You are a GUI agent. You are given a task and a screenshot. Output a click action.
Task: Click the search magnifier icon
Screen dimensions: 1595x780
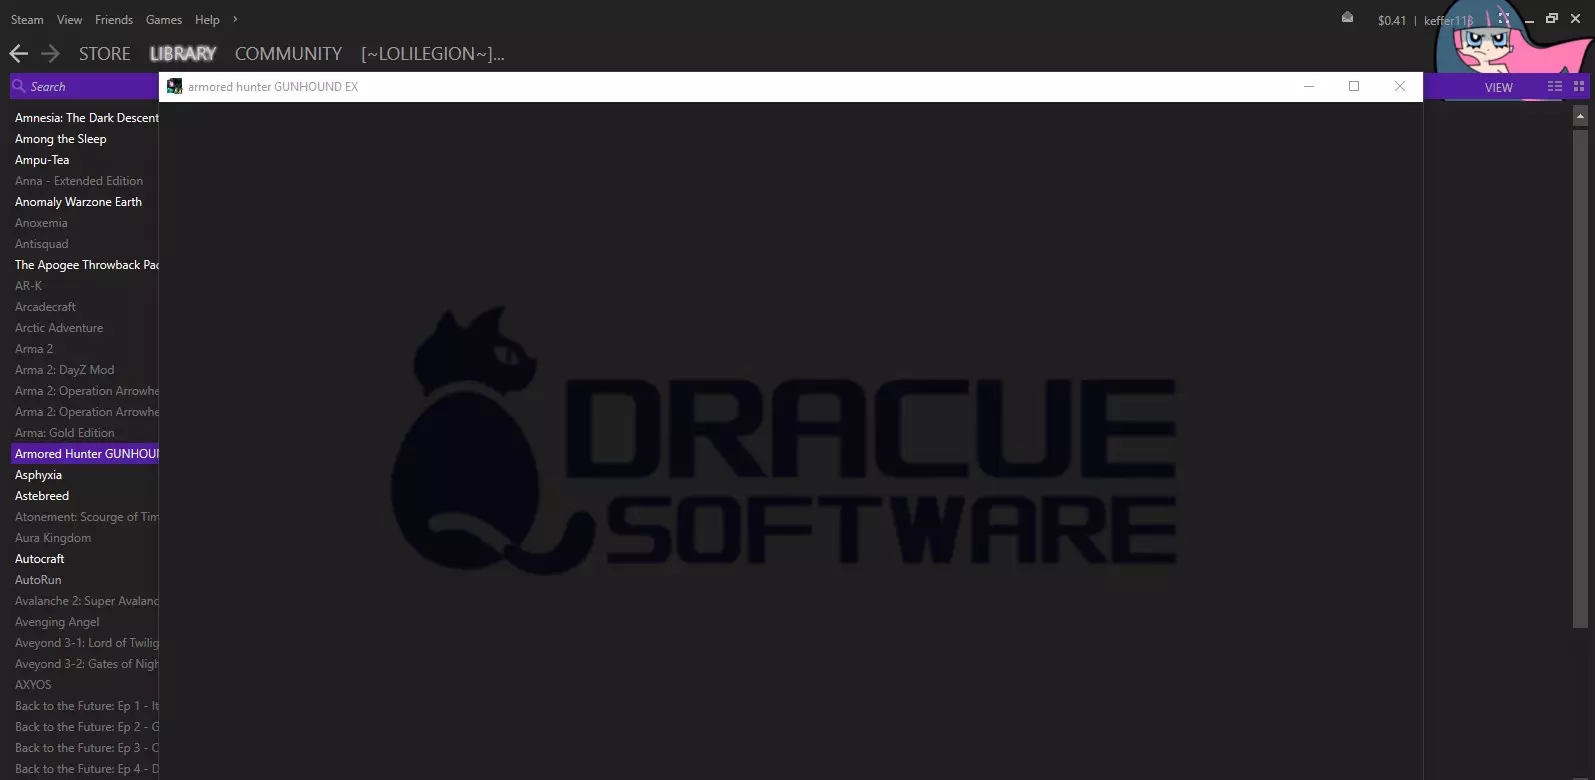(19, 87)
